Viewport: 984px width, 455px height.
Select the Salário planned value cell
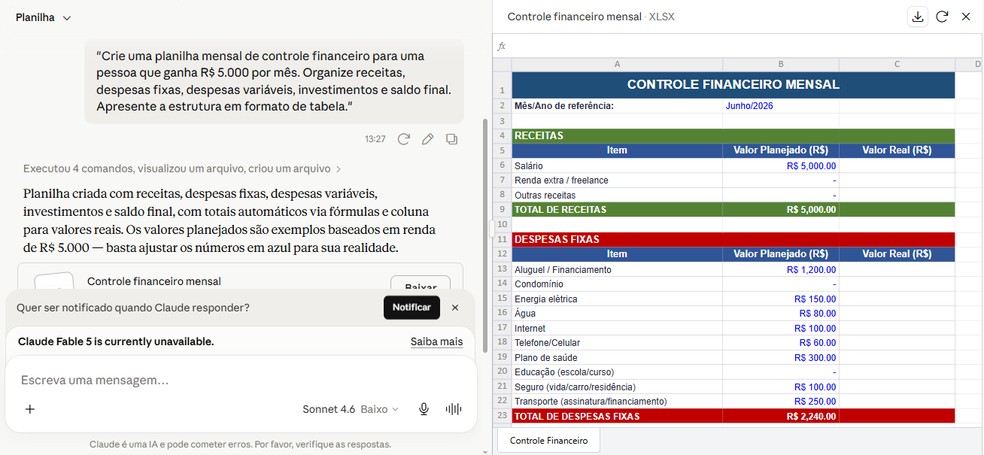pos(781,166)
